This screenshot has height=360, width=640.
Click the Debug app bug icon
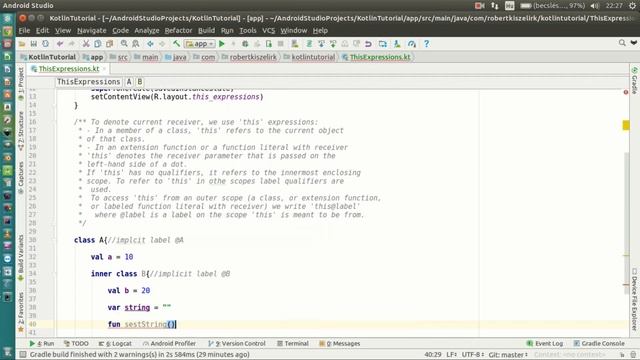pos(245,44)
